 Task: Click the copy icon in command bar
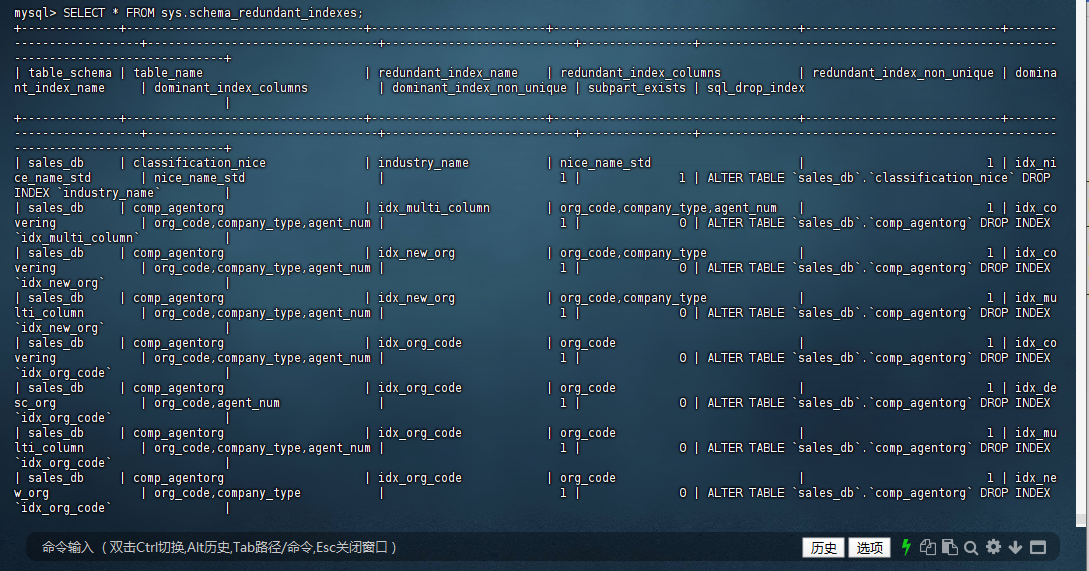tap(928, 547)
